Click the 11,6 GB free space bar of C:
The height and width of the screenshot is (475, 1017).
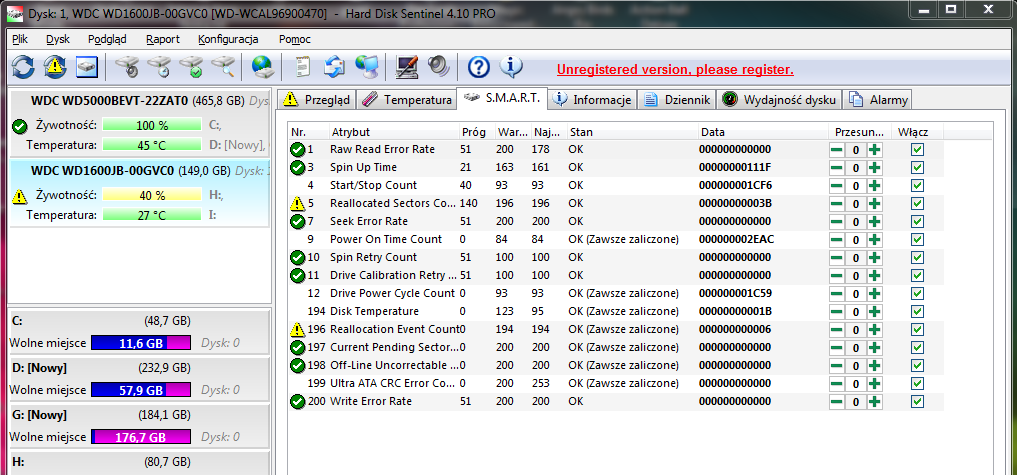[x=141, y=343]
